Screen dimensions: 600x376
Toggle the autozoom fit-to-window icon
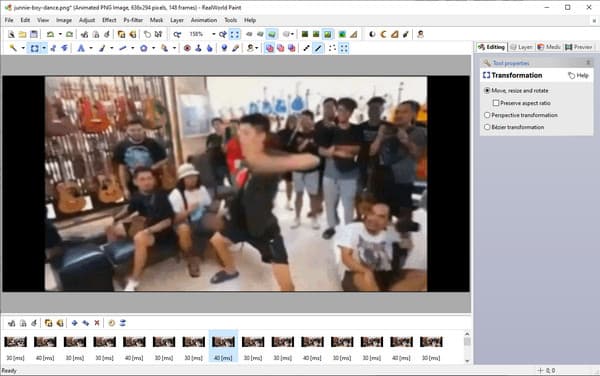tap(235, 34)
